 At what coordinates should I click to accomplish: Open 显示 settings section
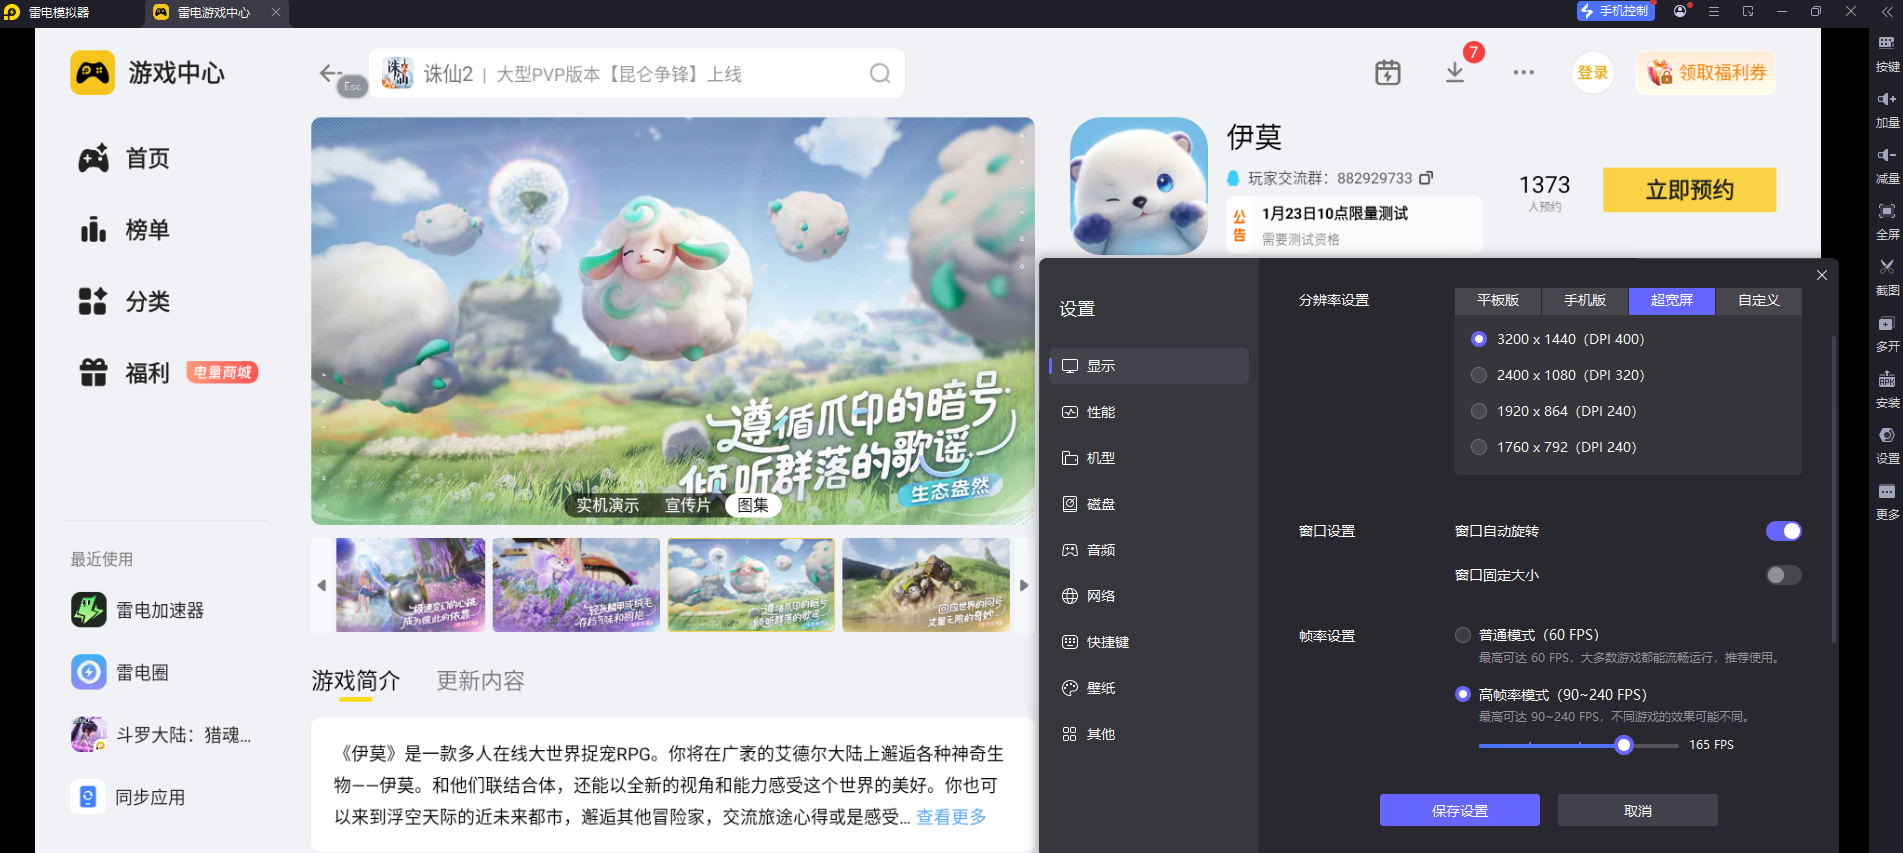(1149, 366)
